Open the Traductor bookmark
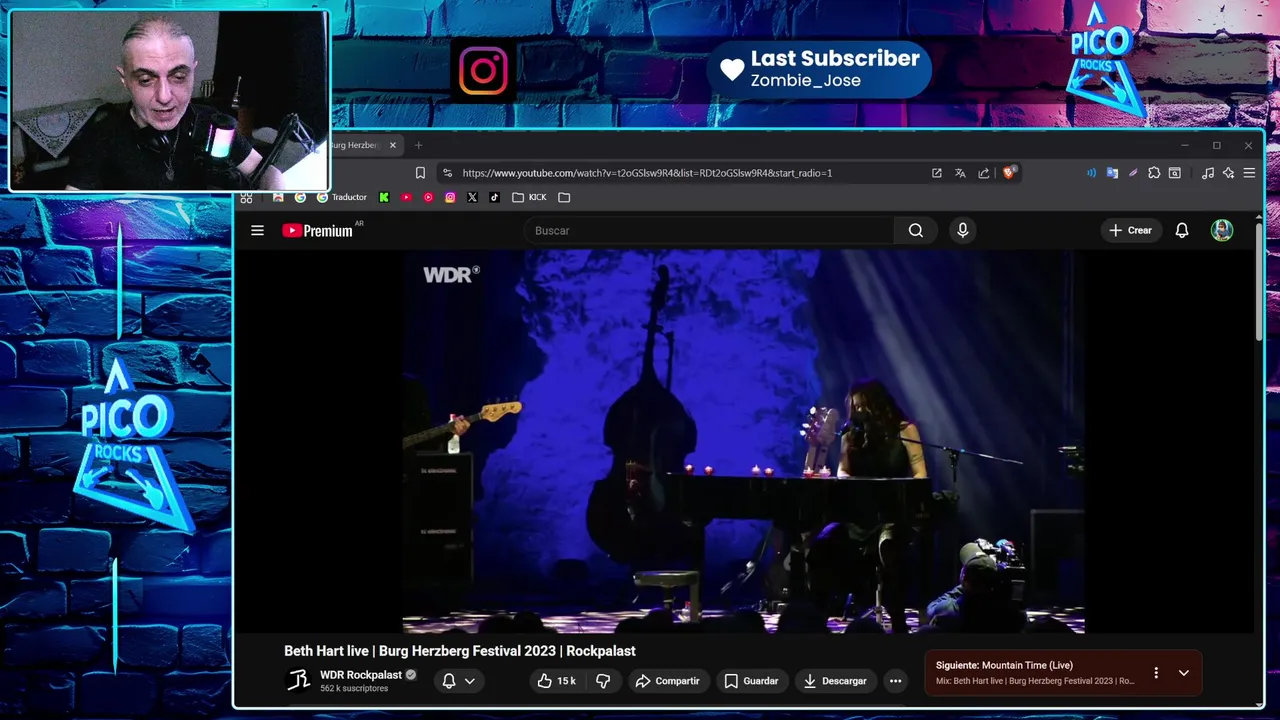The image size is (1280, 720). coord(342,197)
